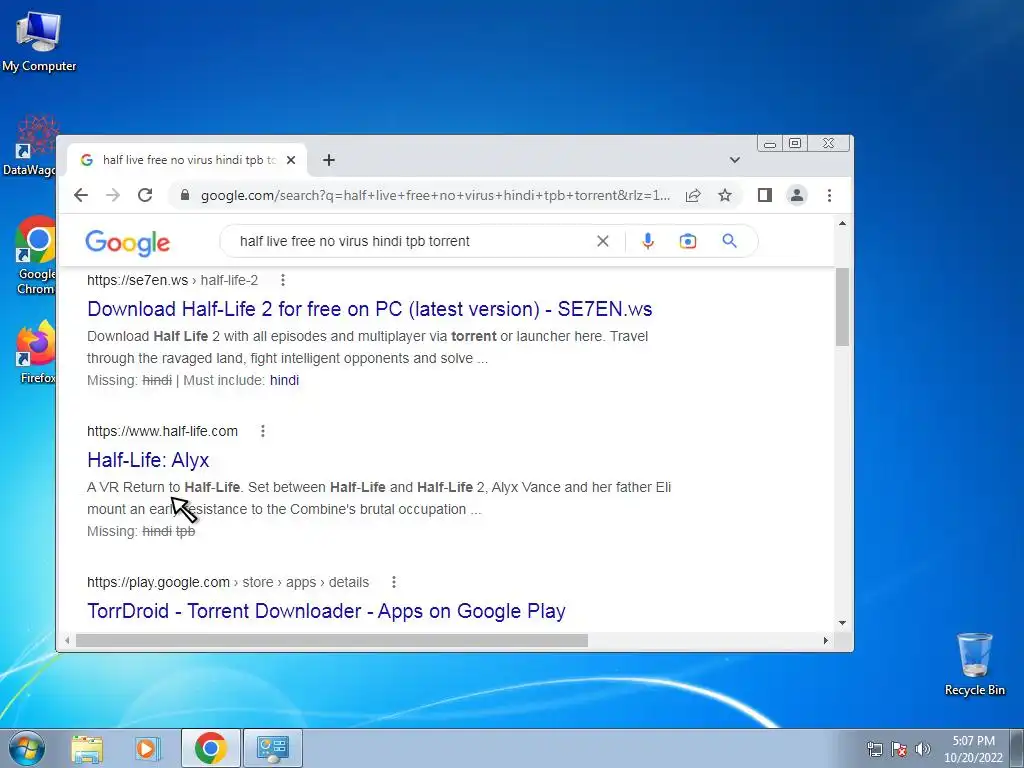This screenshot has height=768, width=1024.
Task: Select the half live search tab
Action: tap(189, 160)
